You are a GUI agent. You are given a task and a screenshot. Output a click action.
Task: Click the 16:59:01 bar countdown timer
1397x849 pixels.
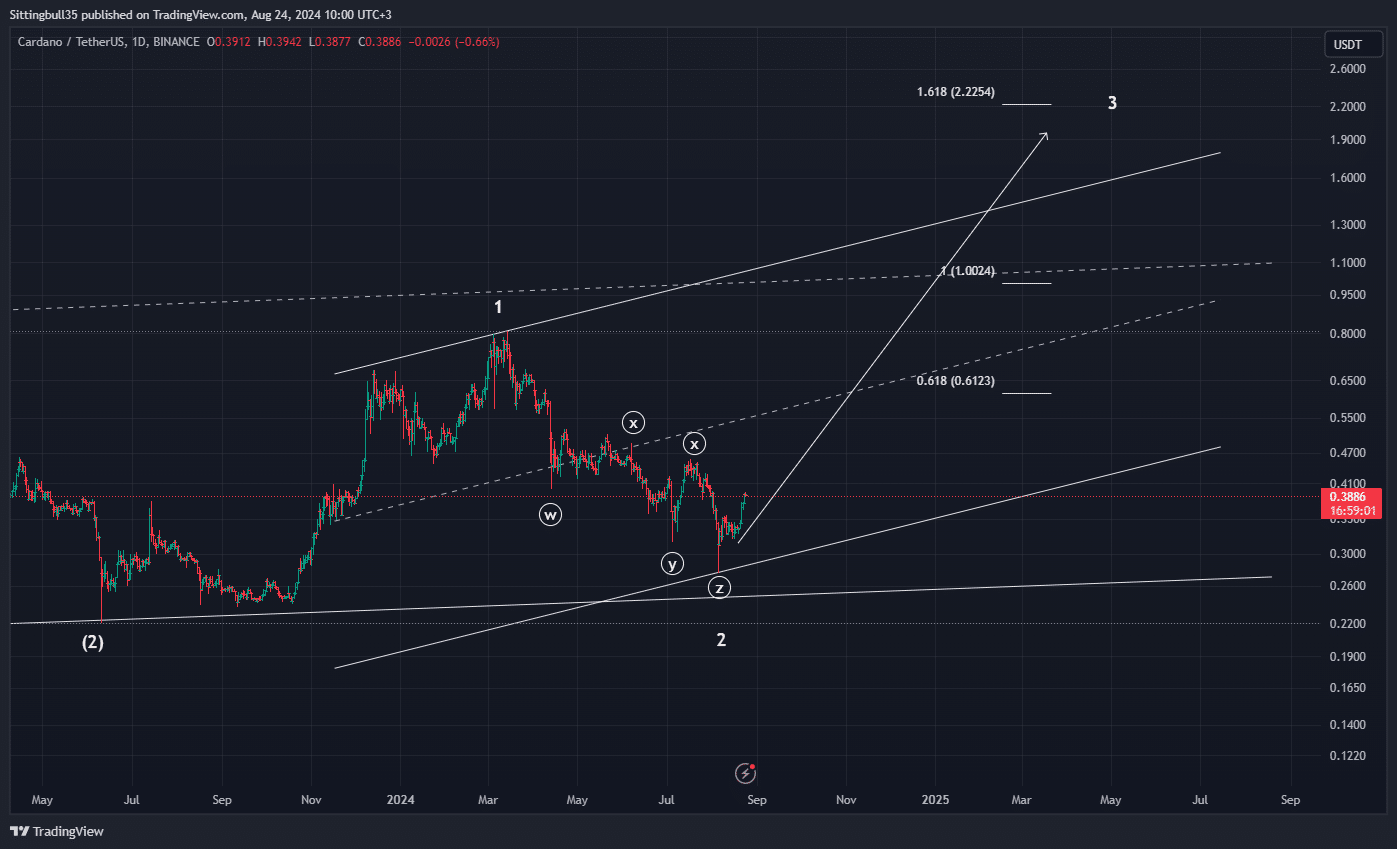pos(1353,510)
